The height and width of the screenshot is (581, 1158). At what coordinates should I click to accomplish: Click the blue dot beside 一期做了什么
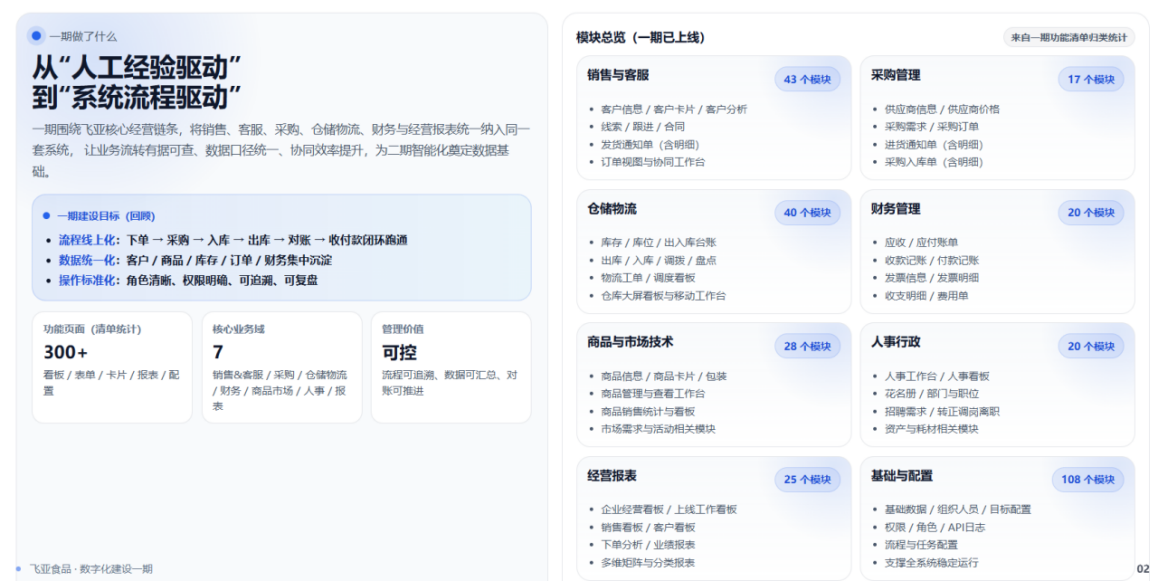pos(37,36)
